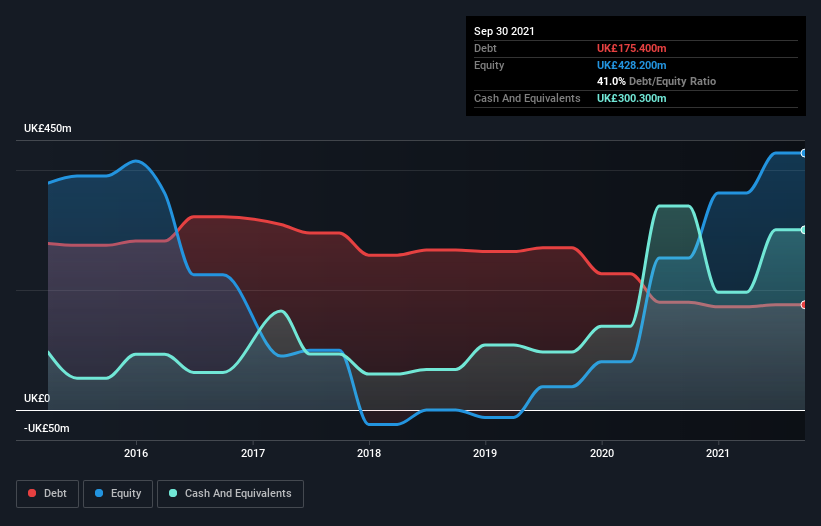Viewport: 821px width, 526px height.
Task: Click the UK£0 y-axis label
Action: [x=37, y=399]
